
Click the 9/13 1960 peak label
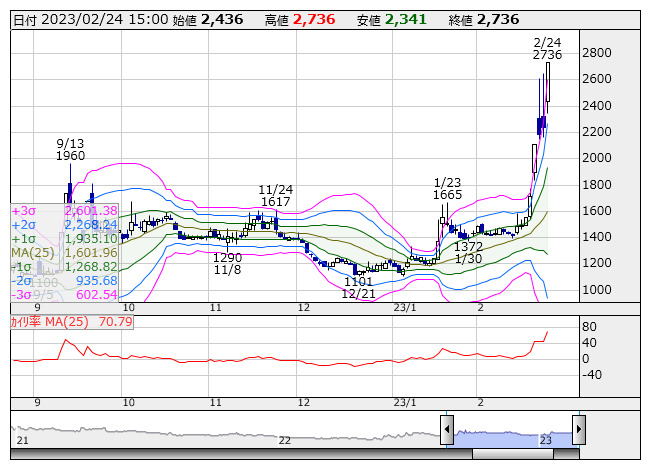pyautogui.click(x=70, y=150)
